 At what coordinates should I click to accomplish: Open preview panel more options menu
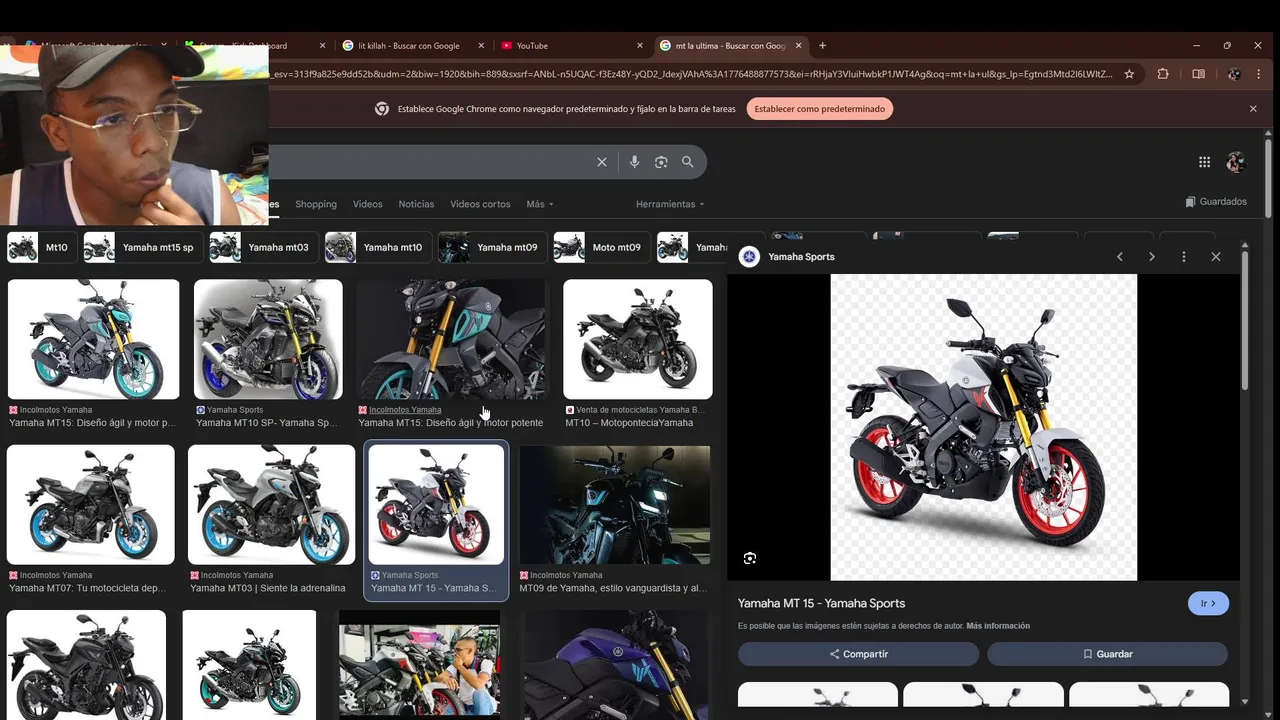(1184, 257)
